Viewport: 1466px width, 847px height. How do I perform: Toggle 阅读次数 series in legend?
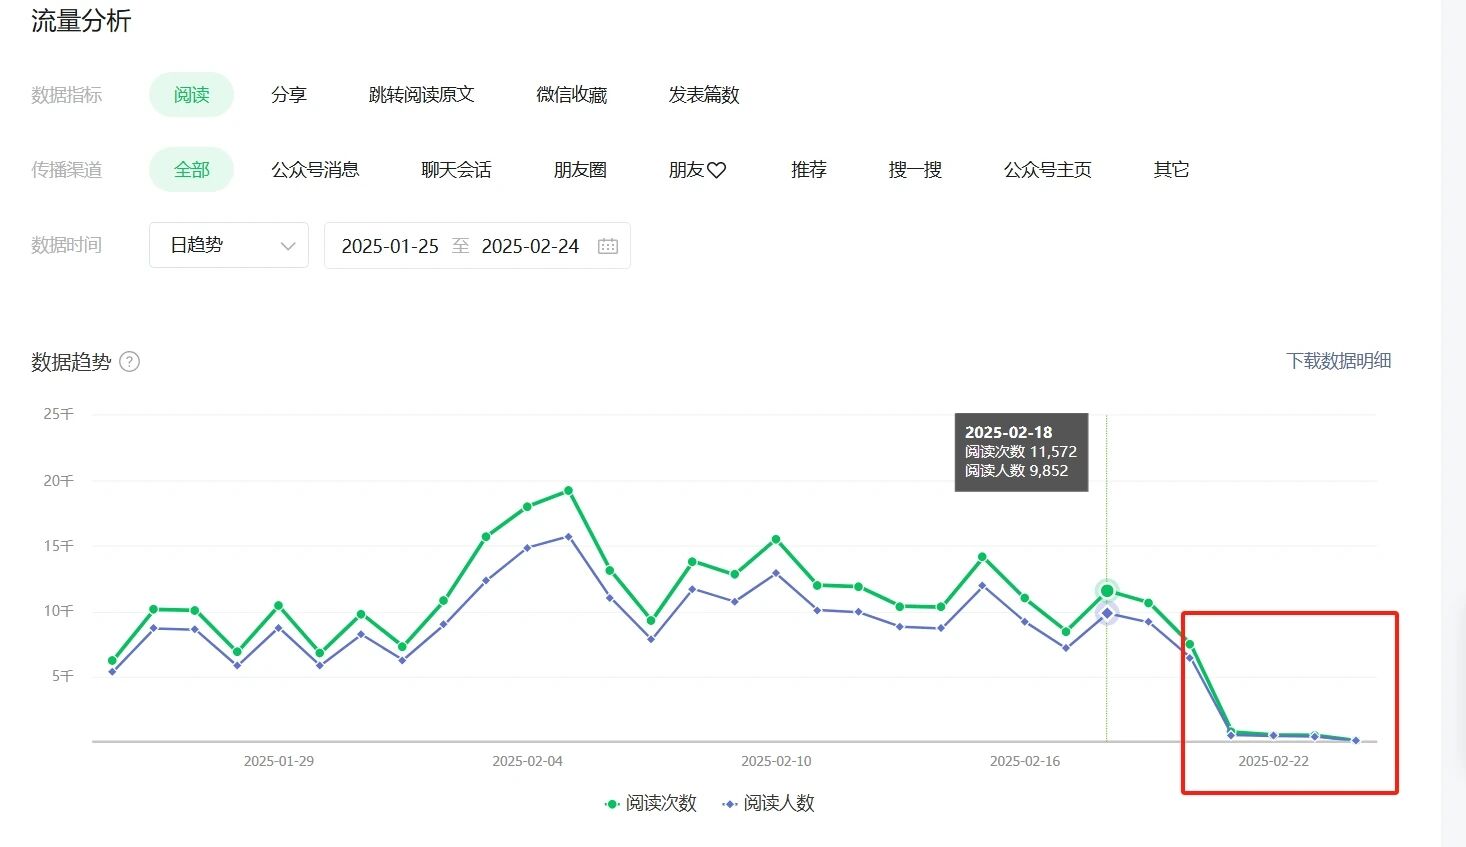coord(651,803)
